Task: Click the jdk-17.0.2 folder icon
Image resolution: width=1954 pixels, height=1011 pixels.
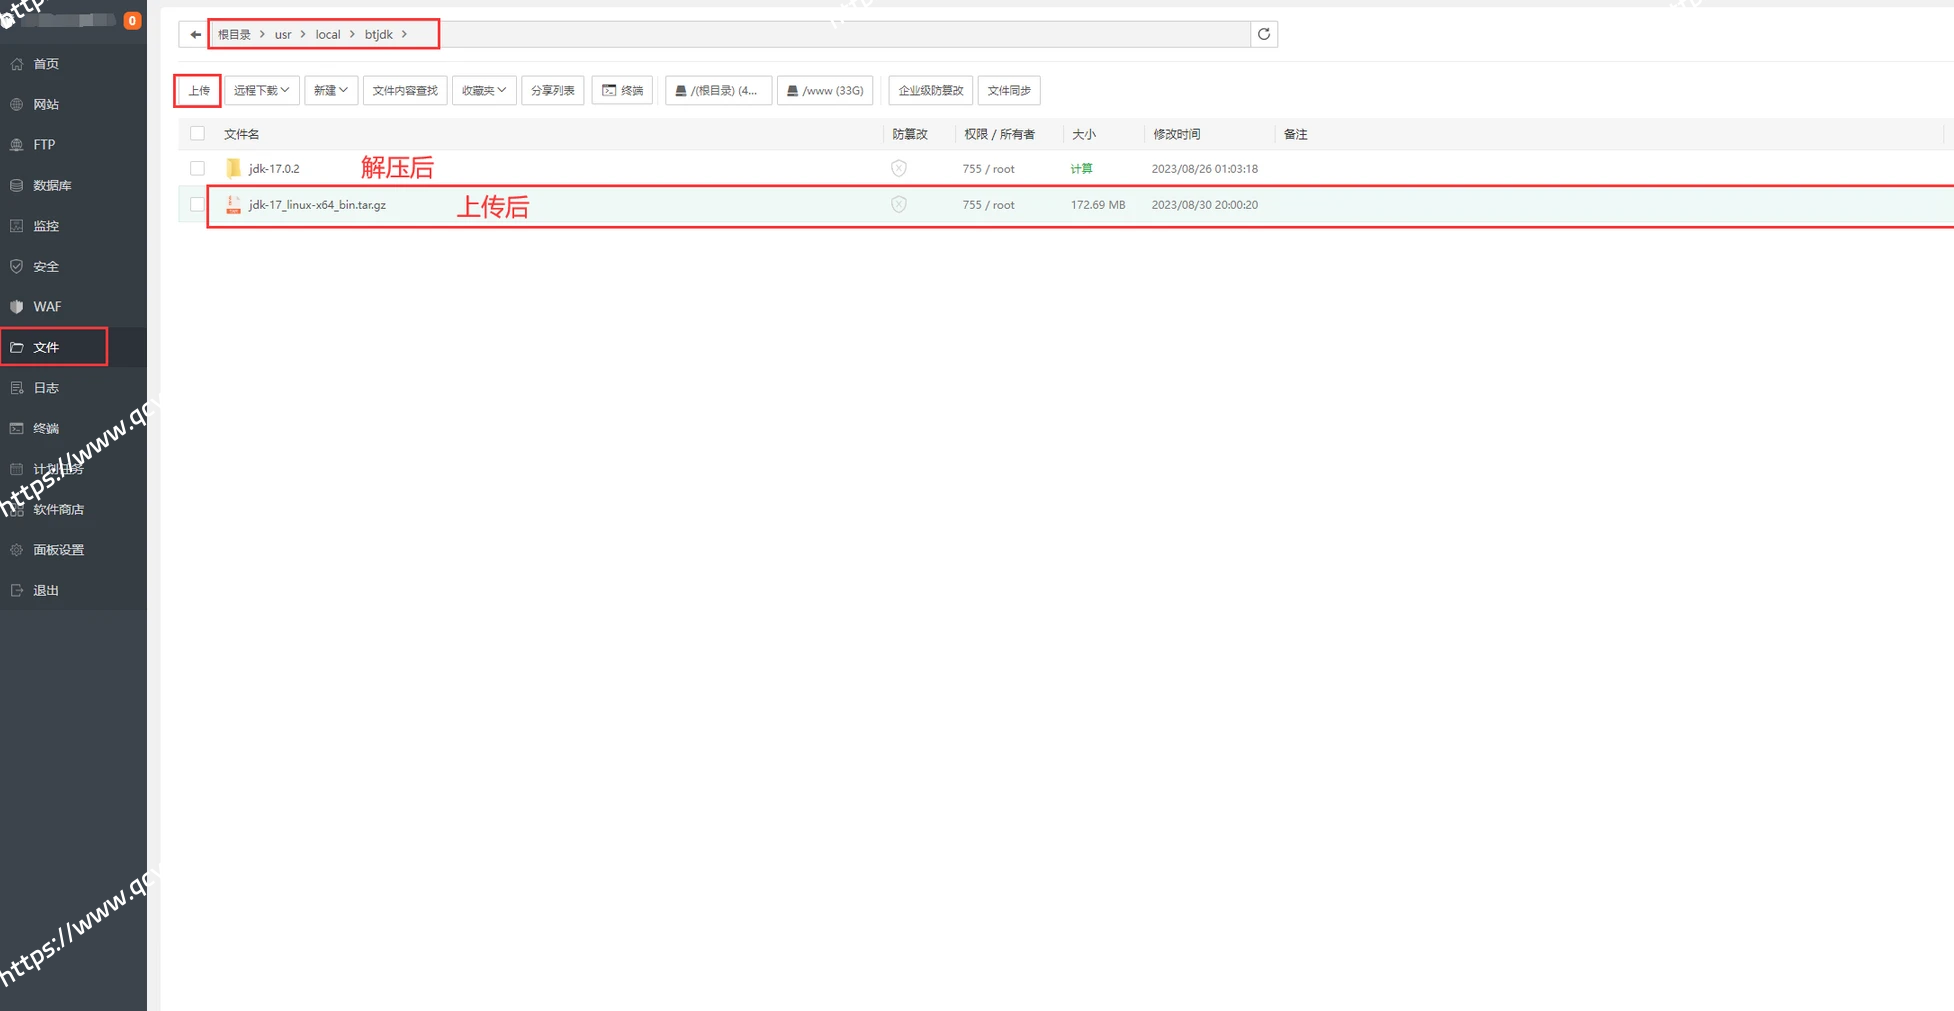Action: 233,168
